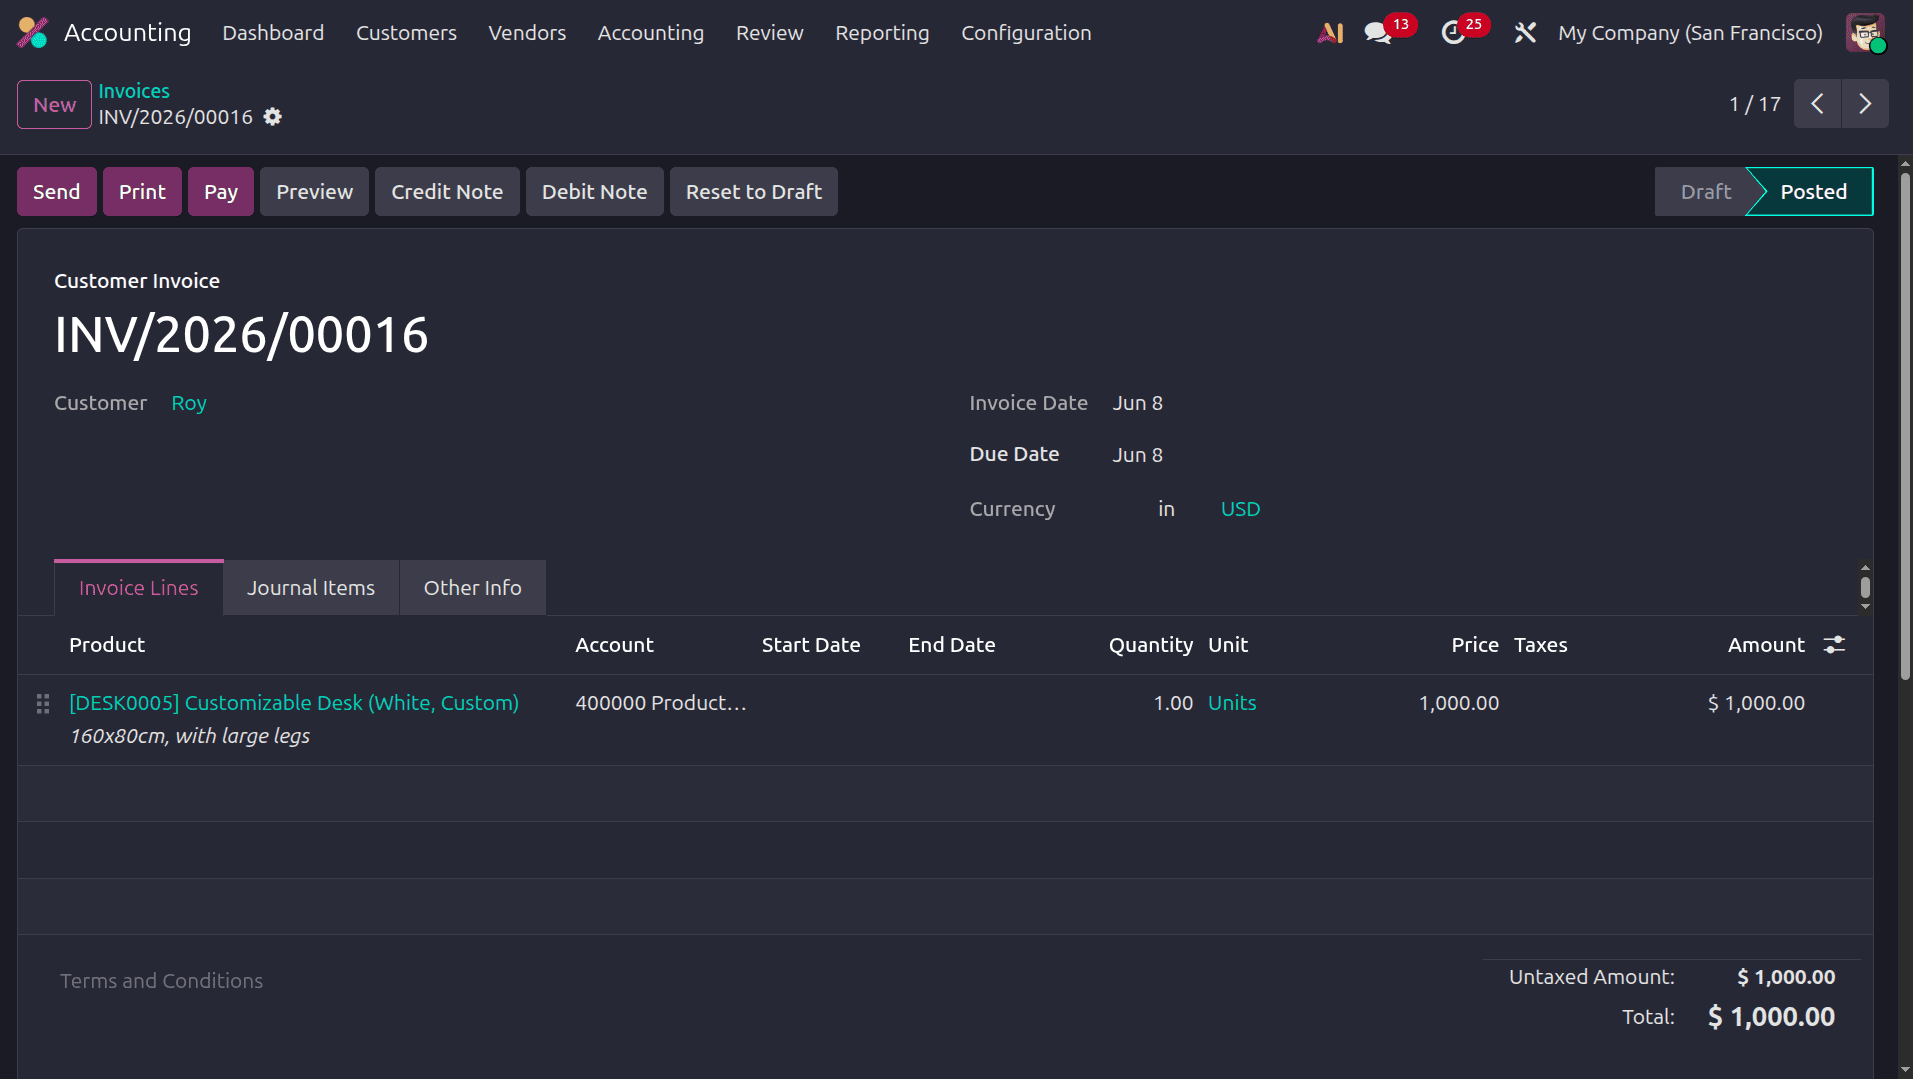
Task: Click the Print button
Action: click(x=142, y=191)
